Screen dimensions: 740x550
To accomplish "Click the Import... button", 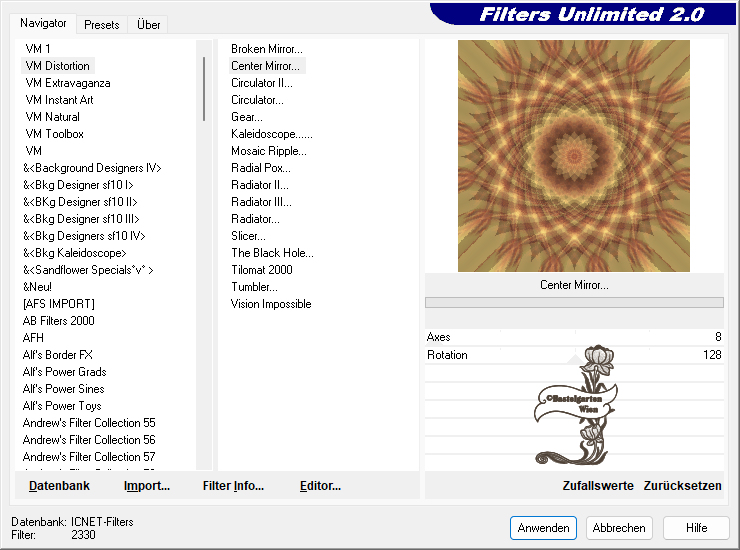I will pyautogui.click(x=147, y=486).
